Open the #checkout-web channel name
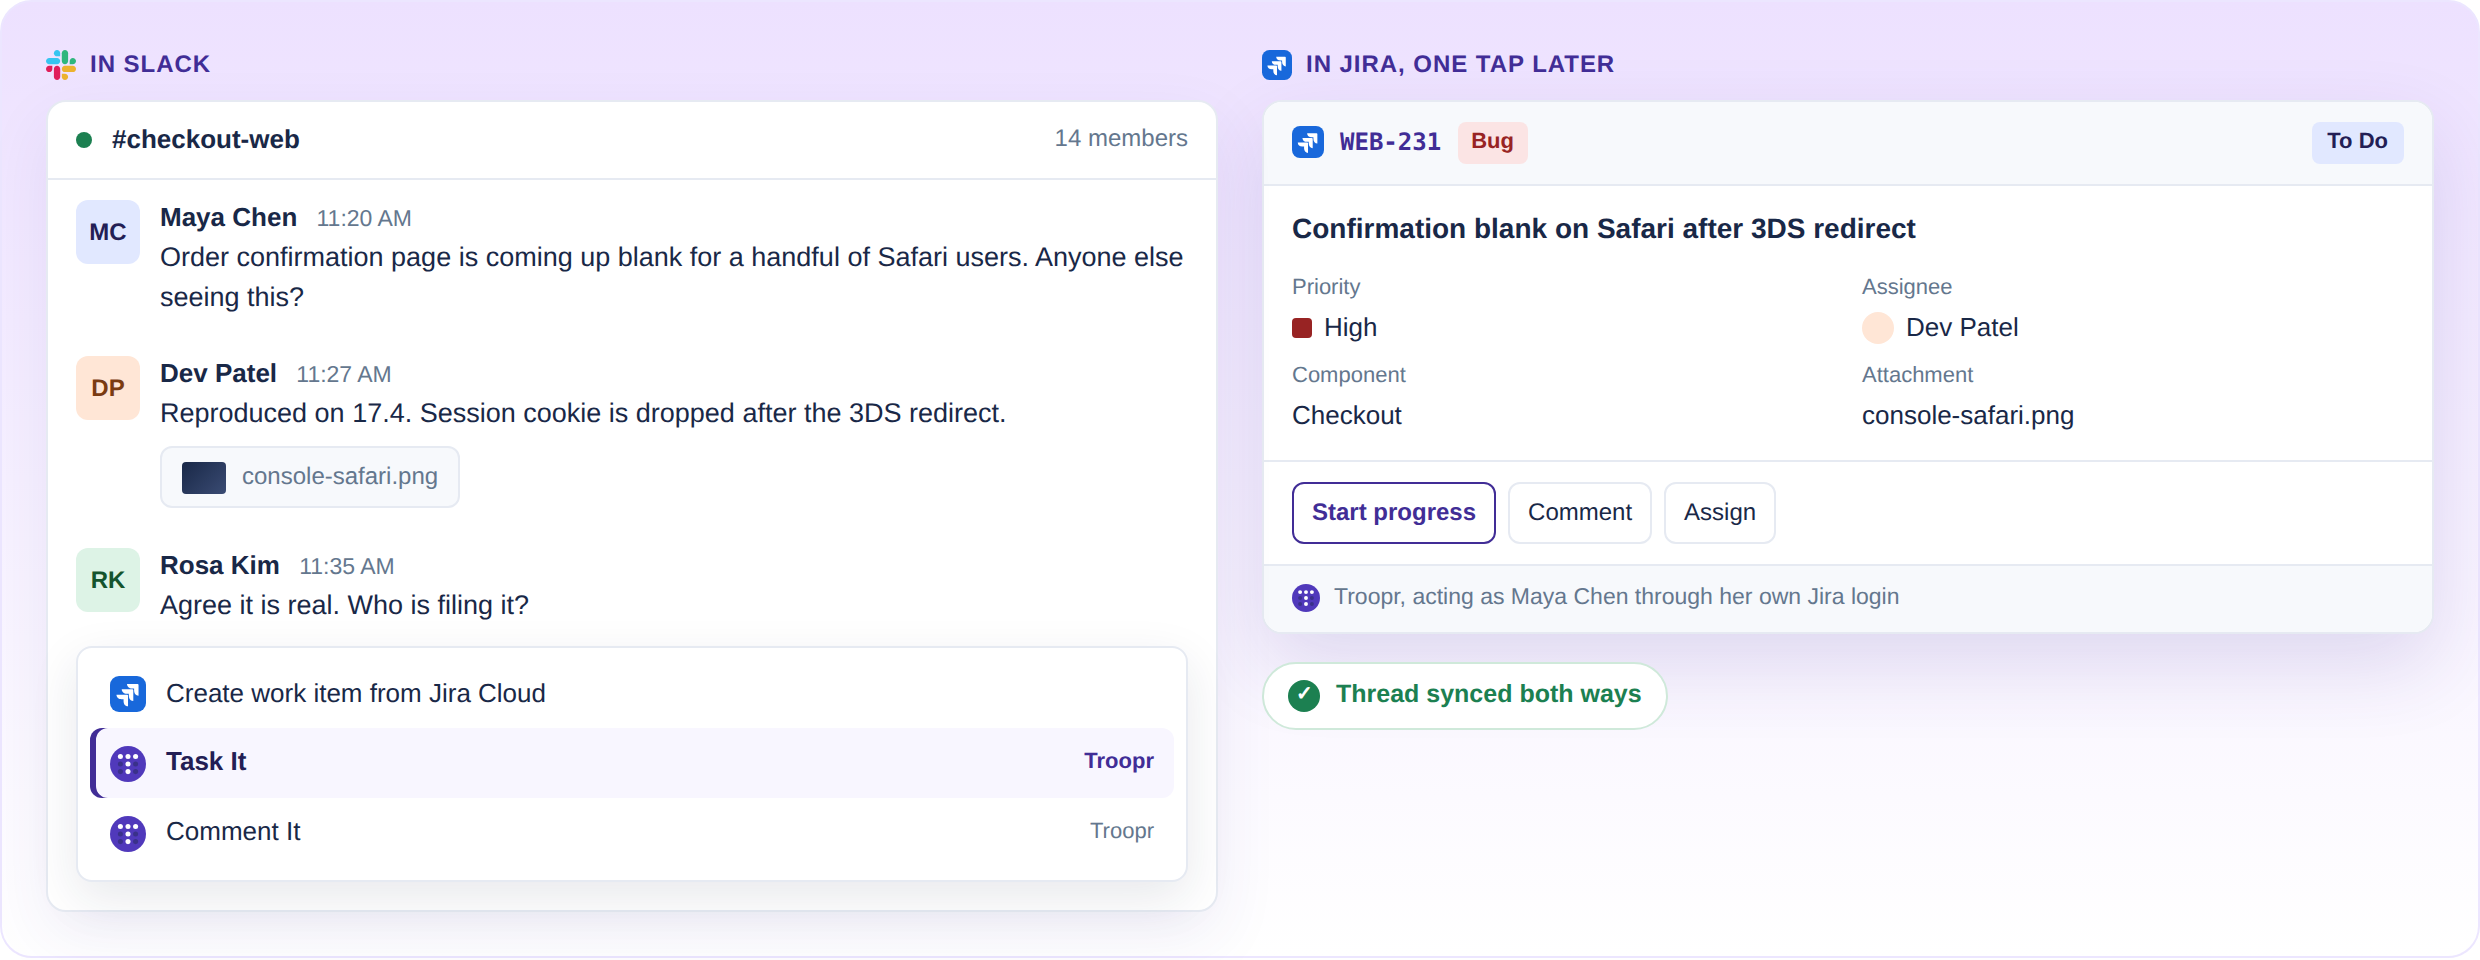This screenshot has width=2480, height=960. [205, 140]
